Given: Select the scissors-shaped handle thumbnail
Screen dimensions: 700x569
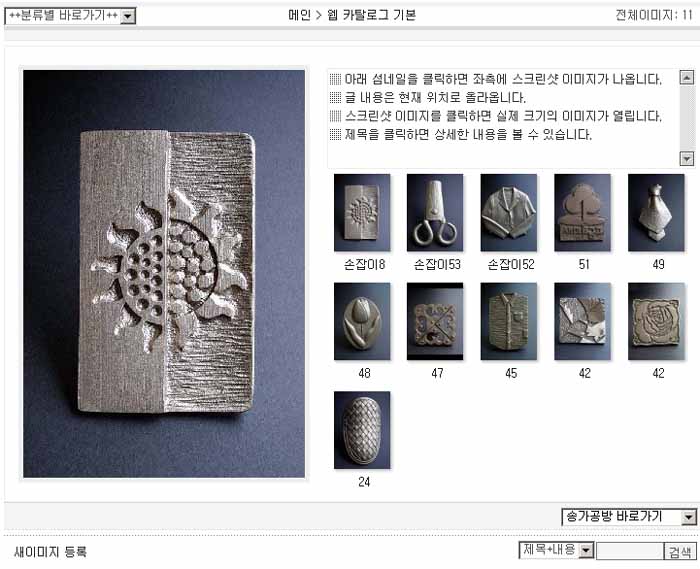Looking at the screenshot, I should point(435,212).
